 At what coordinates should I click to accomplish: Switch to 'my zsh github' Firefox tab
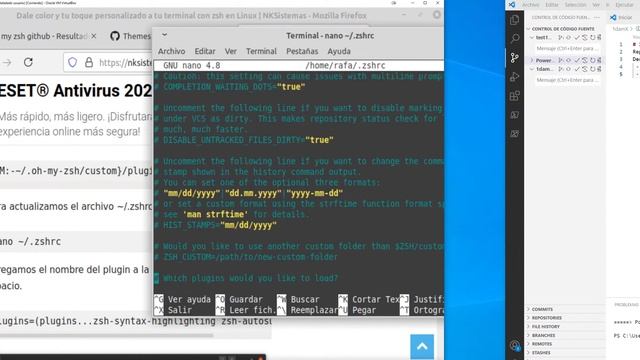[44, 36]
